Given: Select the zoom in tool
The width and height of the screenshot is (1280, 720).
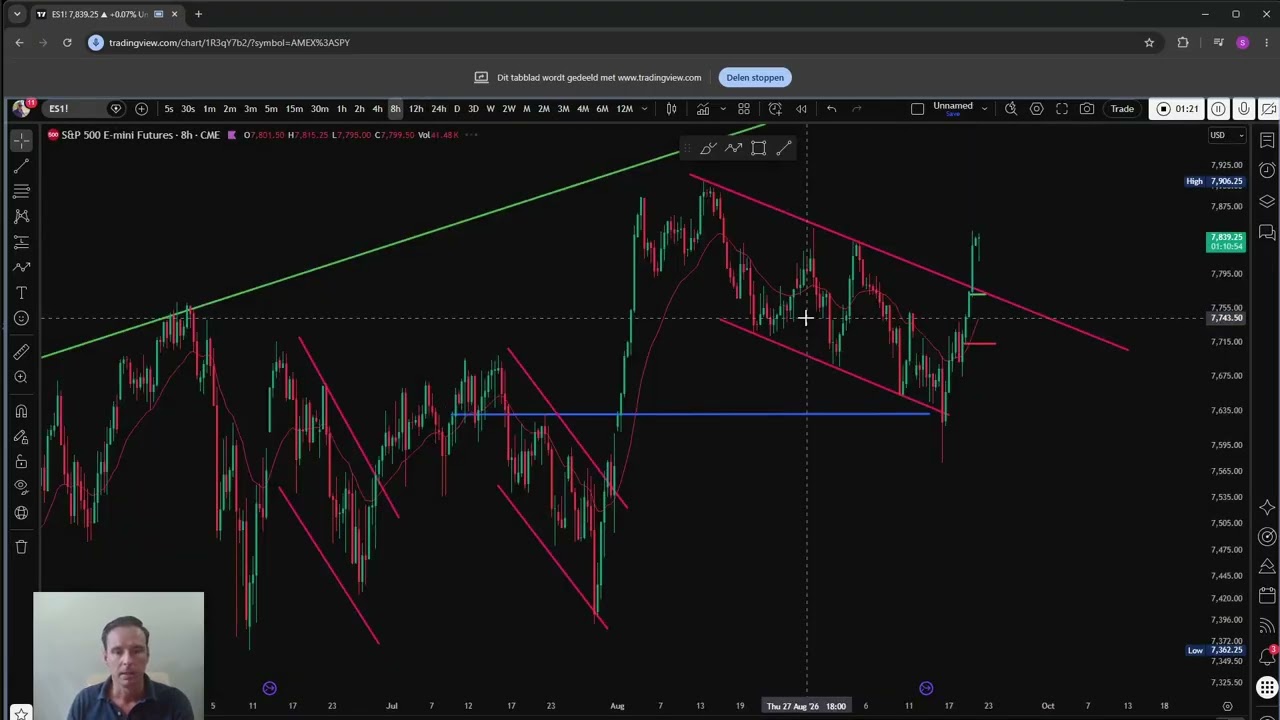Looking at the screenshot, I should tap(21, 377).
